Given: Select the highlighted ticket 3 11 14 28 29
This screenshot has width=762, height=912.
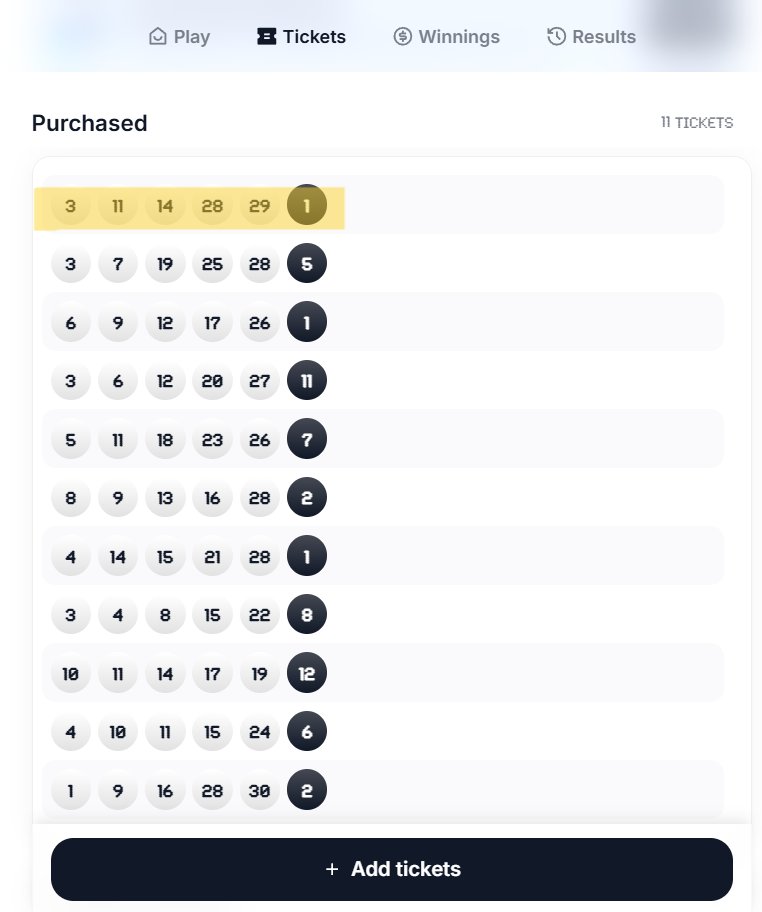Looking at the screenshot, I should (x=190, y=206).
